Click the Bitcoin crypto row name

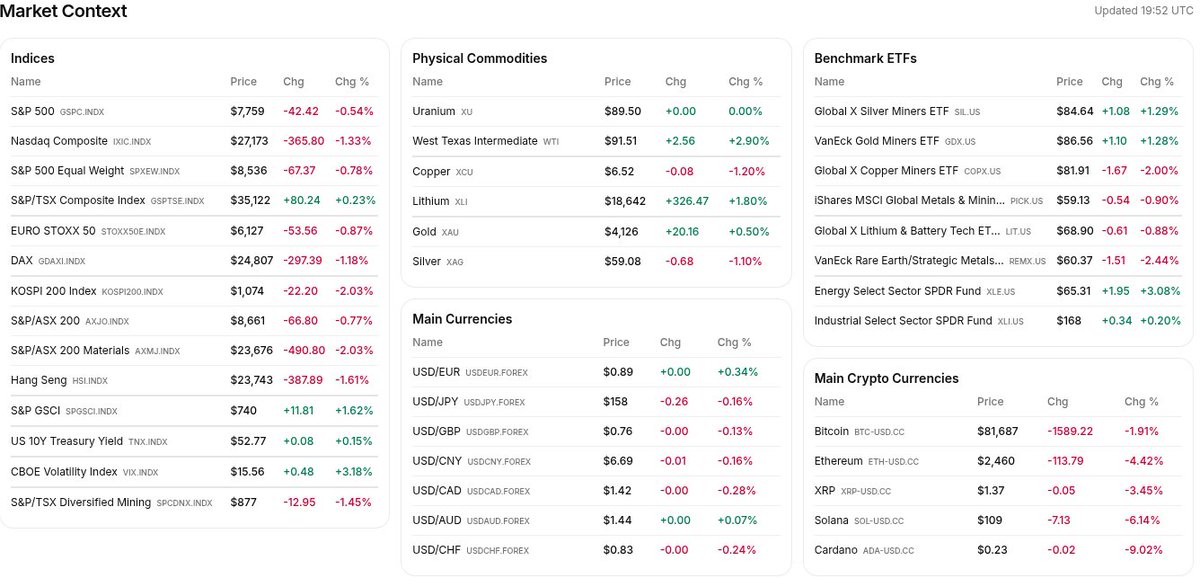[832, 431]
